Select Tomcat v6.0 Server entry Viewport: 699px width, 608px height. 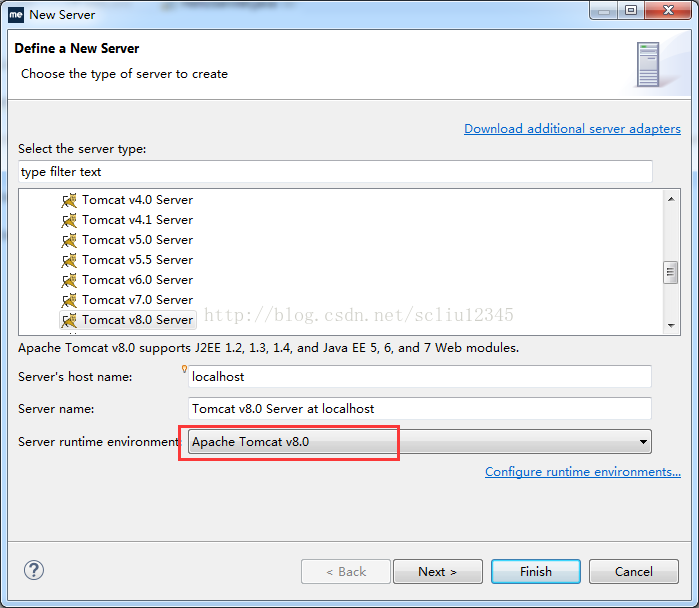(137, 280)
